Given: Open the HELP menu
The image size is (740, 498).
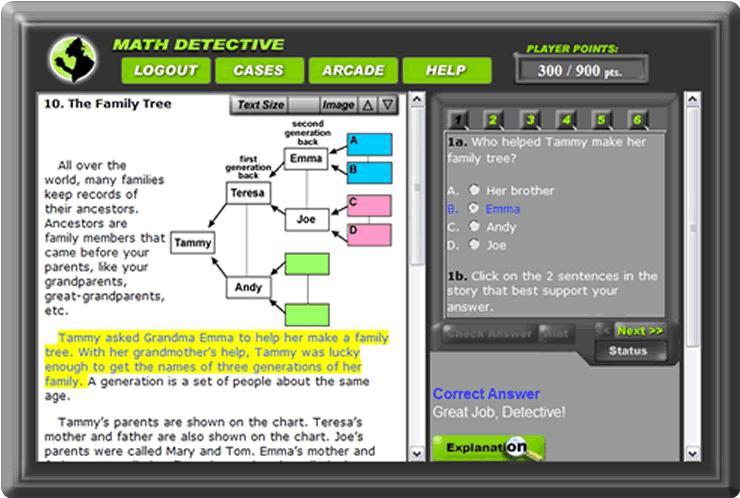Looking at the screenshot, I should pos(446,70).
